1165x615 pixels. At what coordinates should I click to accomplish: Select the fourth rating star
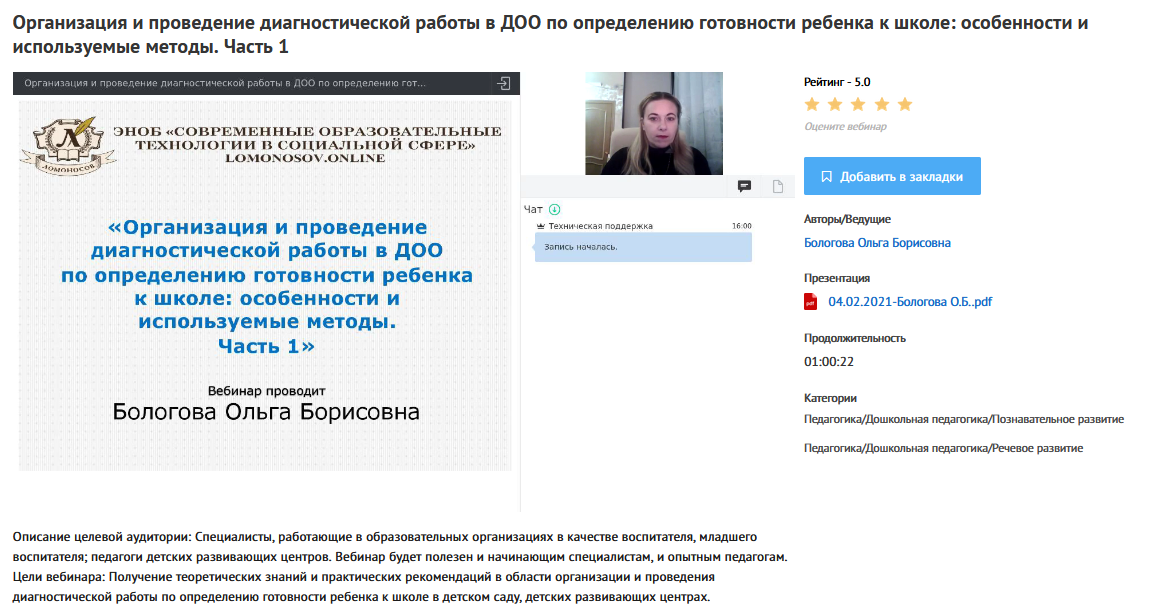881,105
